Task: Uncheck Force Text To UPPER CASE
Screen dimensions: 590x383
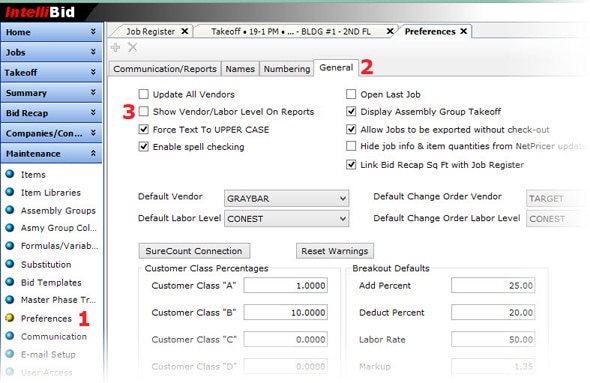Action: (143, 129)
